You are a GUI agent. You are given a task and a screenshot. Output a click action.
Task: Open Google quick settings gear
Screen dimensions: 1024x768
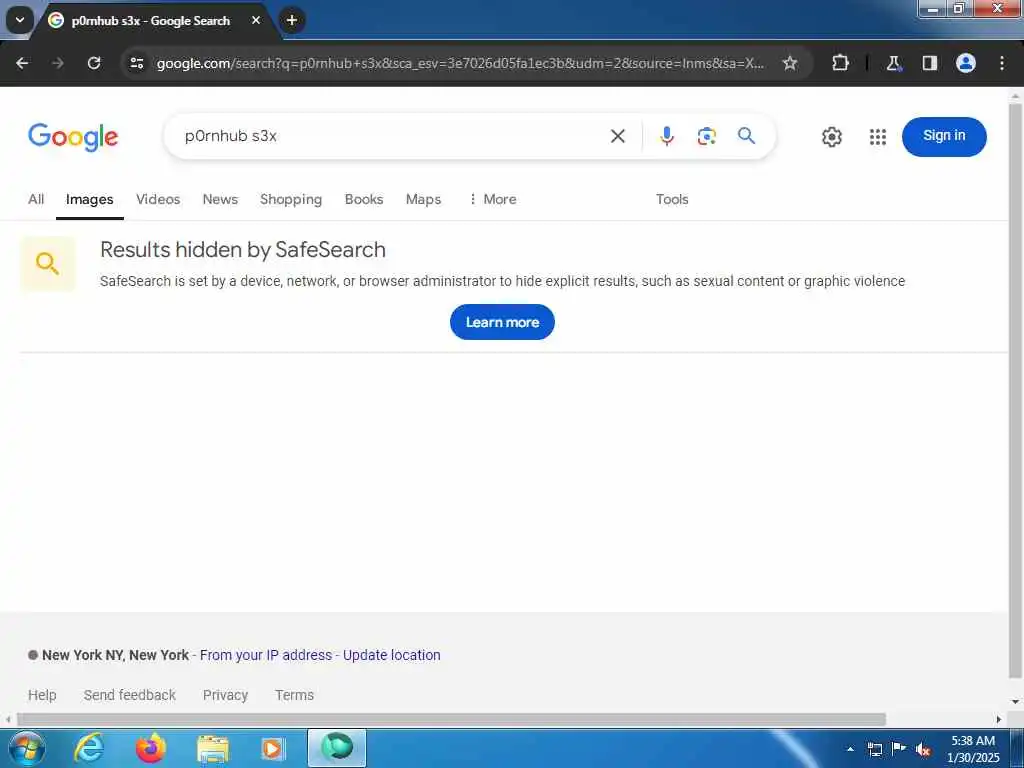coord(831,136)
